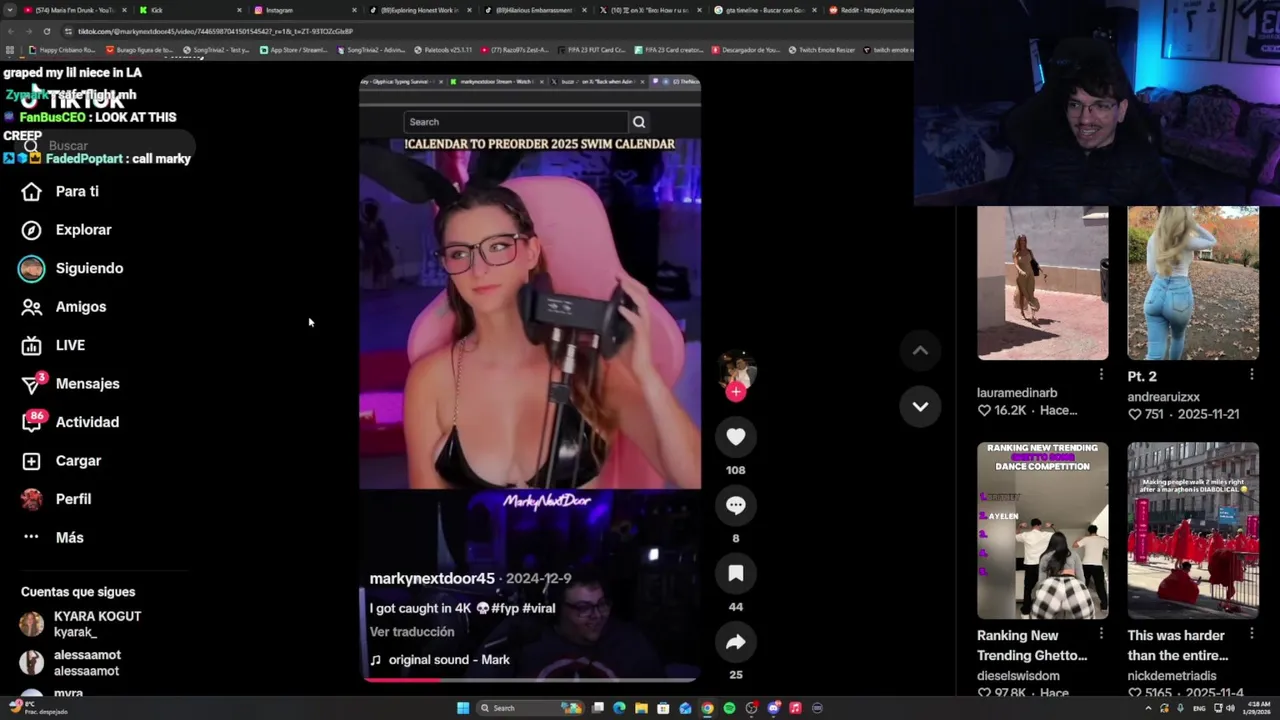This screenshot has width=1280, height=720.
Task: Open andrearuizxx profile link
Action: click(x=1163, y=397)
